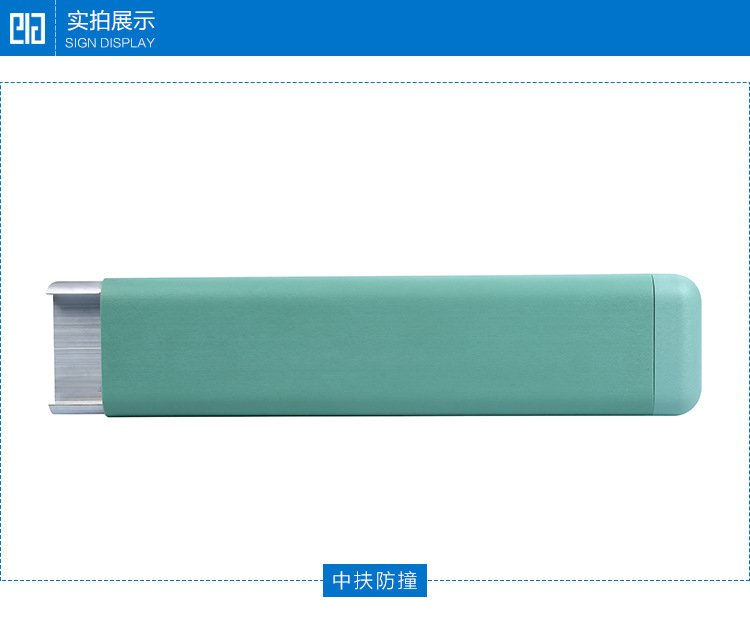Click white space above the green handrail

click(x=375, y=179)
